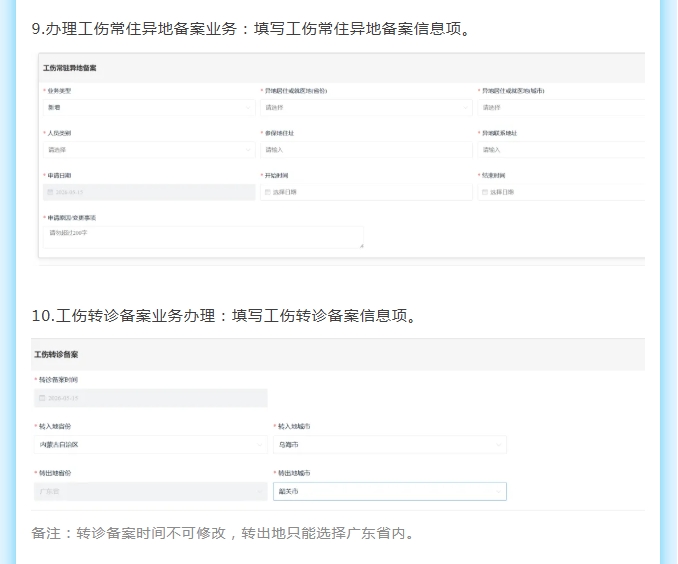Click the 结束时间 field label
Image resolution: width=678 pixels, height=564 pixels.
click(493, 176)
